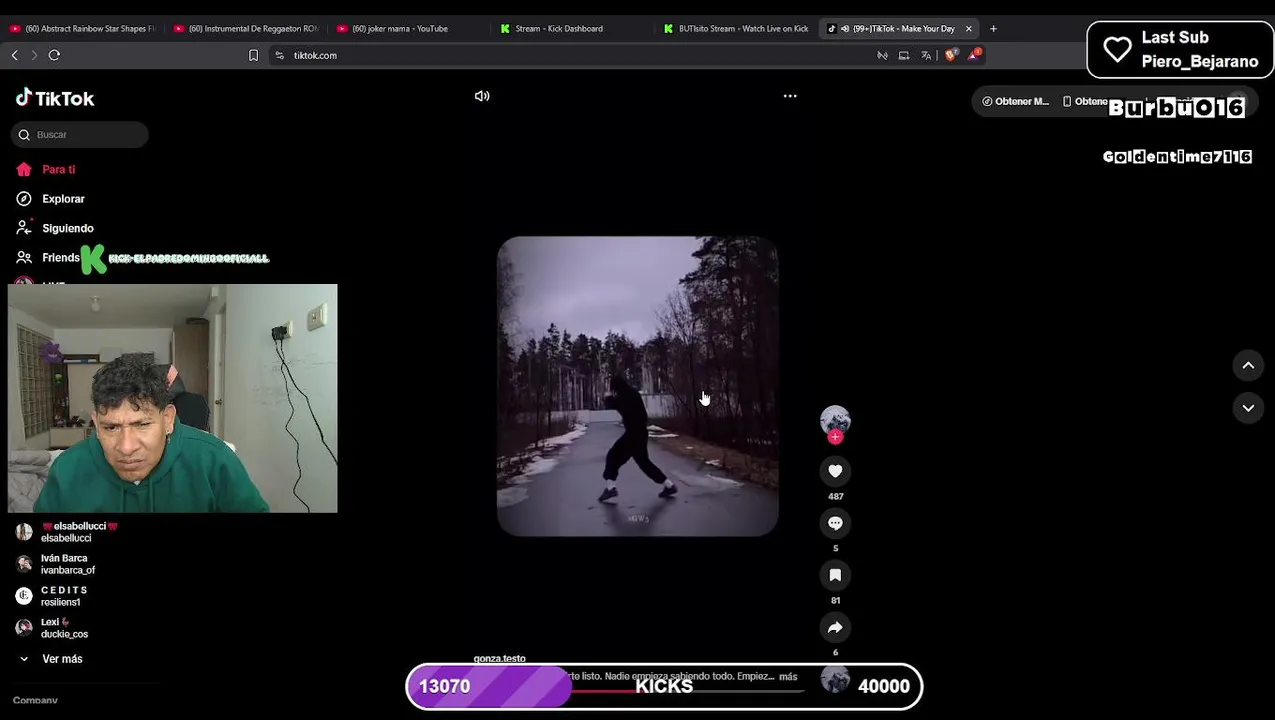Open the three-dot video options menu
This screenshot has width=1275, height=720.
click(x=790, y=96)
